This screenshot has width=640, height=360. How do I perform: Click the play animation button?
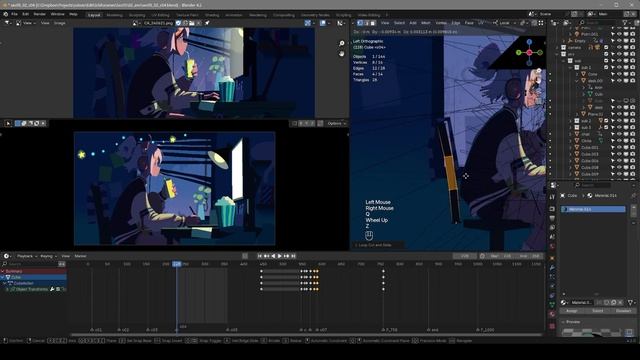click(x=280, y=256)
